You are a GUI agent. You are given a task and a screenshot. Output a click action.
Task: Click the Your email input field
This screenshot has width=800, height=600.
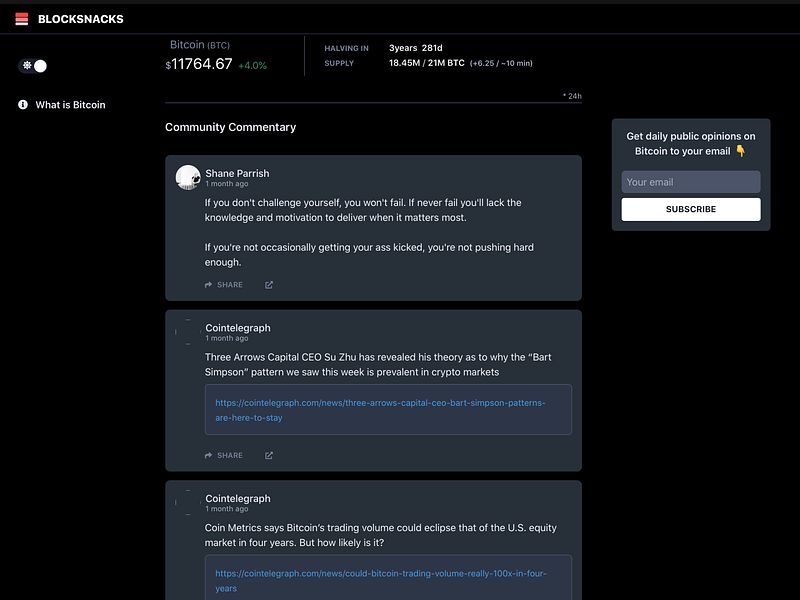[691, 182]
